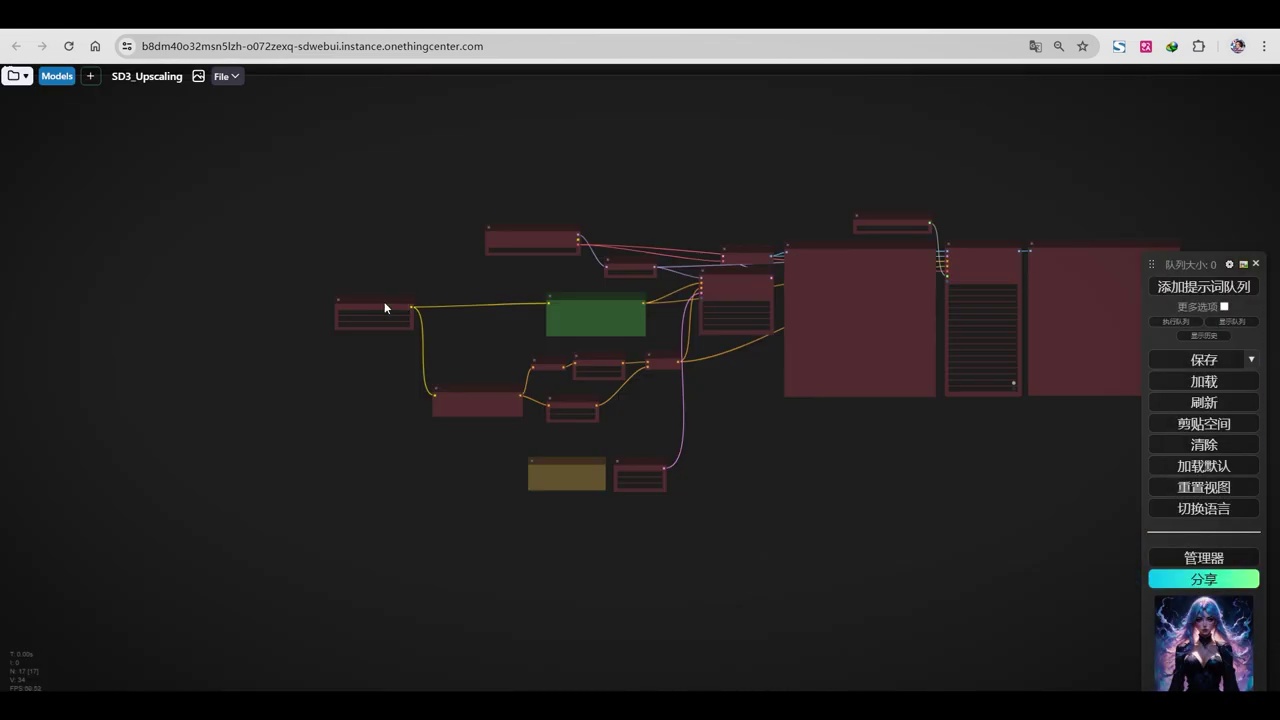The image size is (1280, 720).
Task: Grab the queue panel drag handle
Action: click(x=1152, y=264)
